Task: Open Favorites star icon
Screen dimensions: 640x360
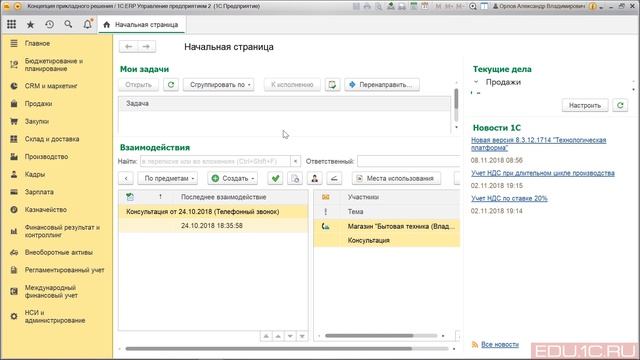Action: (x=30, y=24)
